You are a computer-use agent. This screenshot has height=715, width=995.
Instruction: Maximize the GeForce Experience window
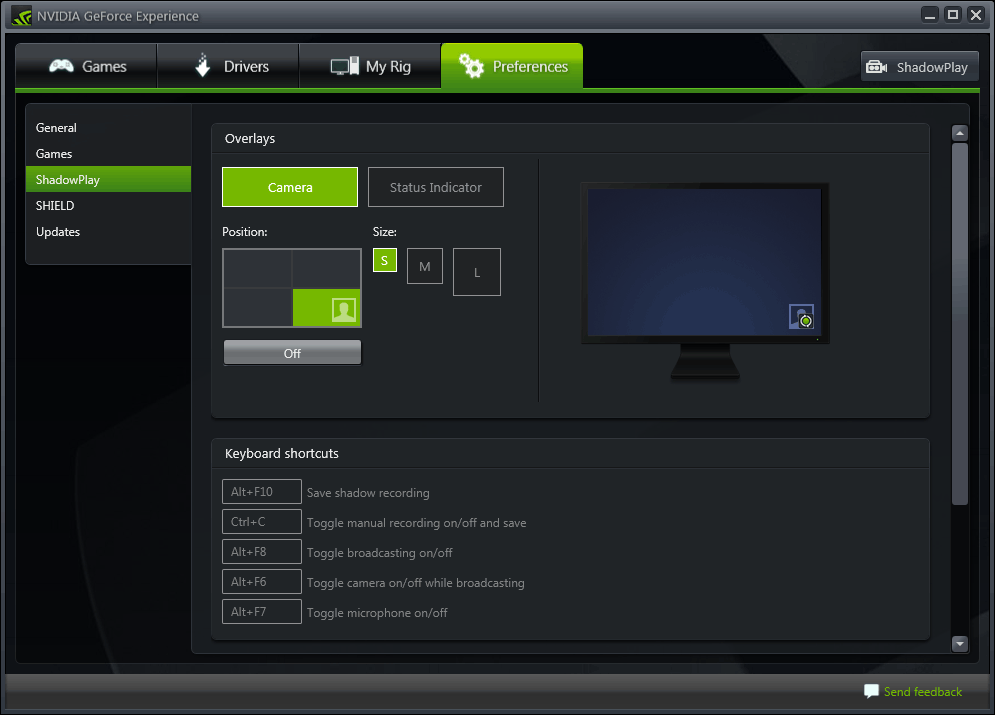[953, 15]
